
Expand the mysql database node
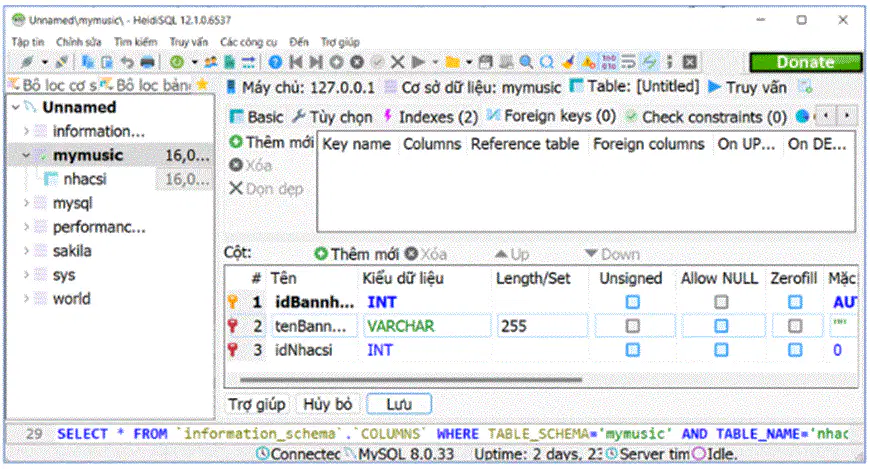point(26,203)
